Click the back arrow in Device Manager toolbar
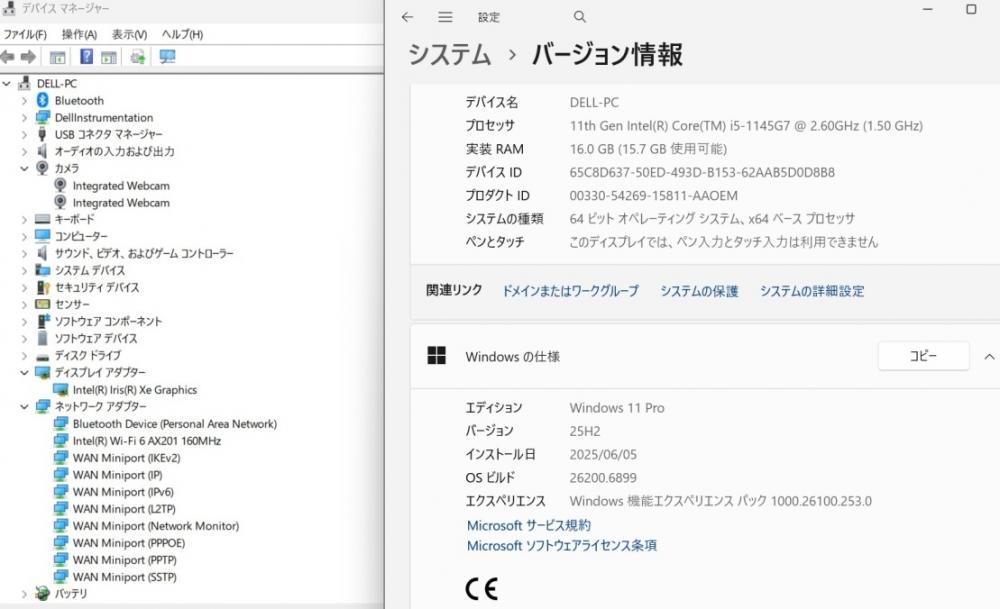This screenshot has height=609, width=1000. tap(8, 57)
